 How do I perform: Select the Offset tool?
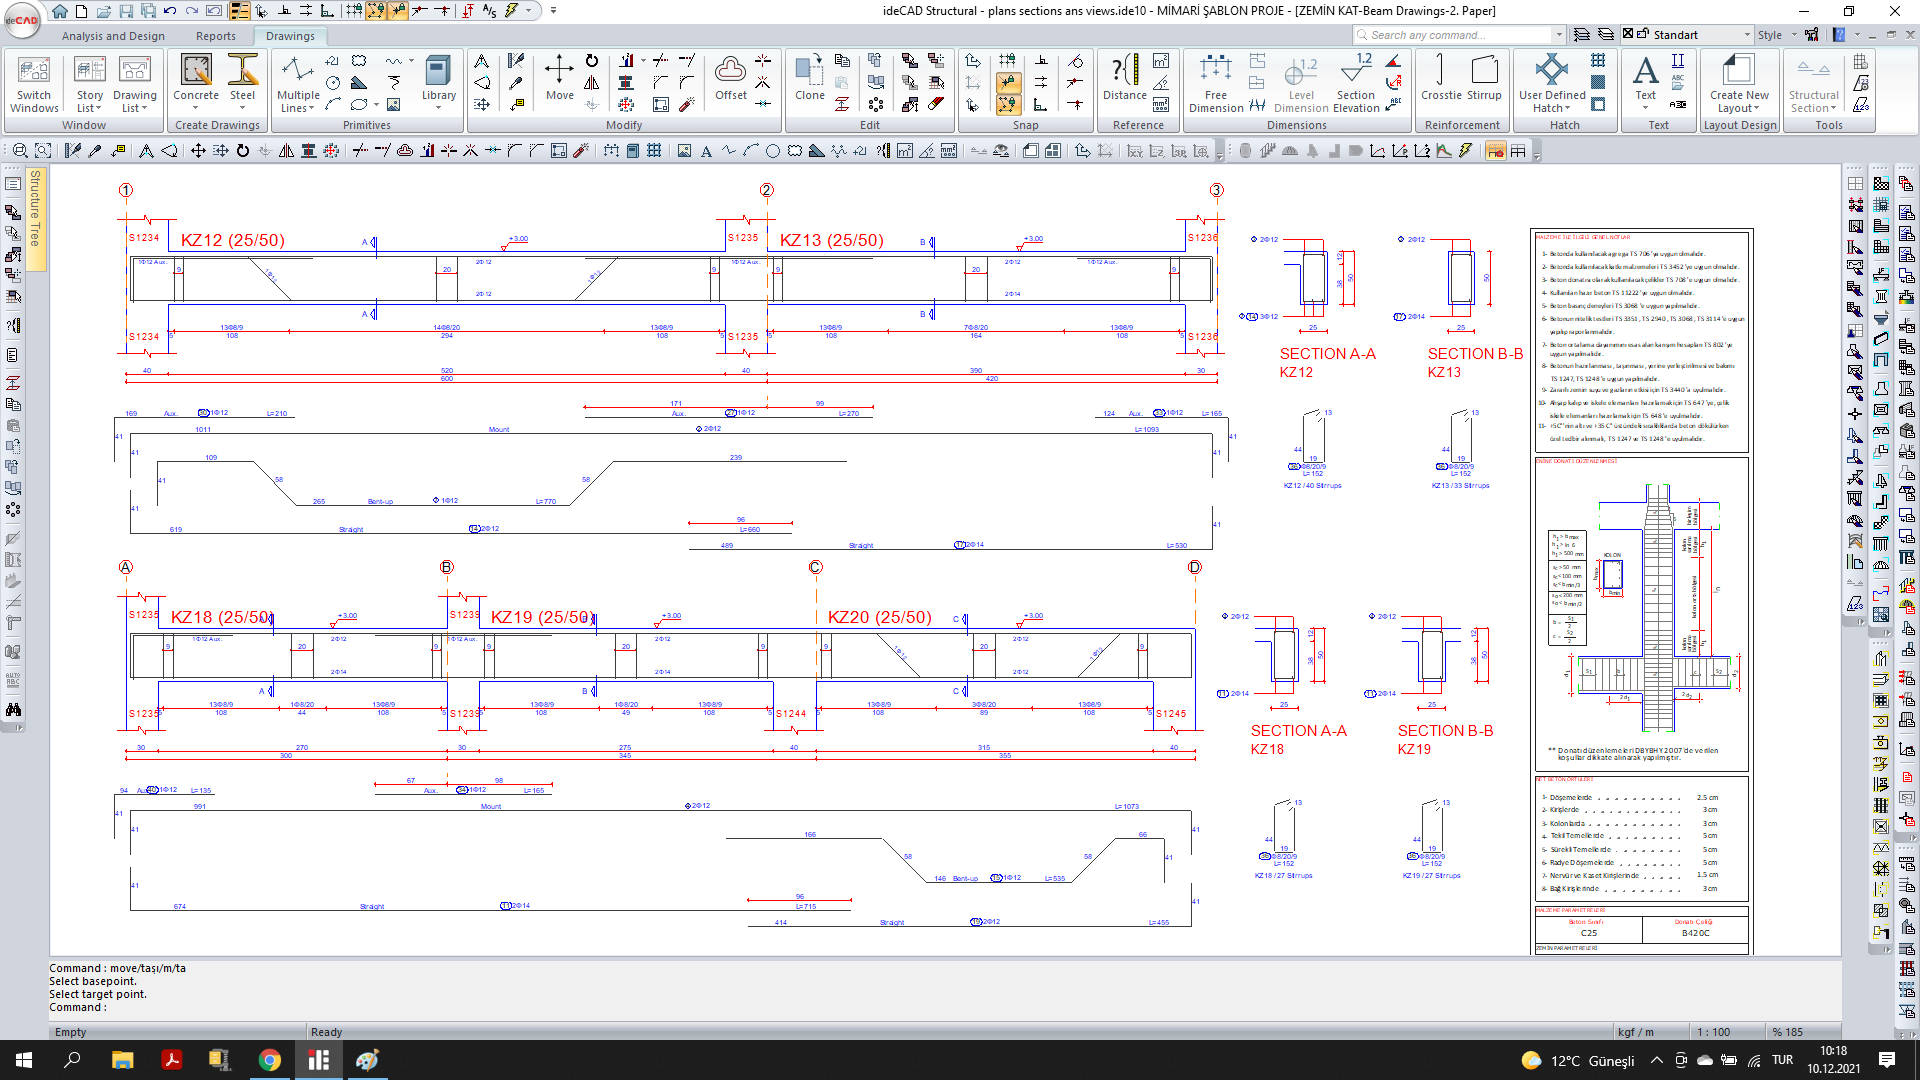[730, 80]
